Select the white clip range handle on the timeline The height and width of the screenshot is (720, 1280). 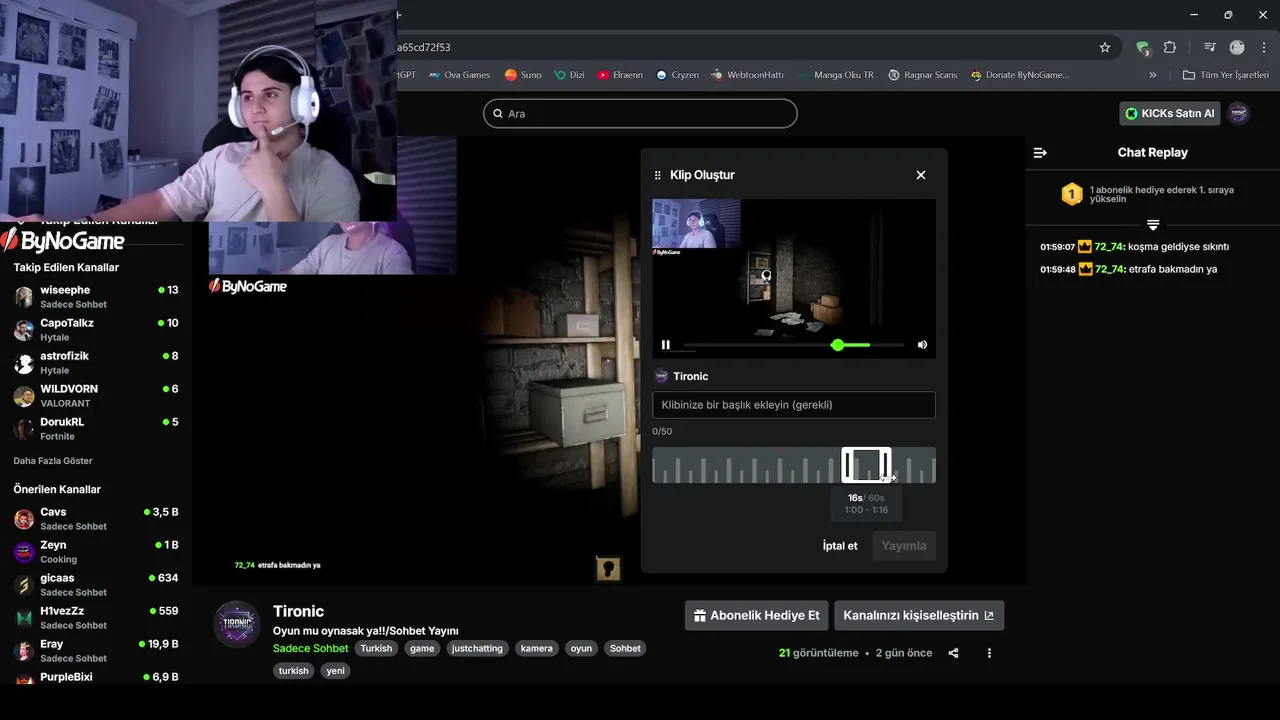(866, 465)
